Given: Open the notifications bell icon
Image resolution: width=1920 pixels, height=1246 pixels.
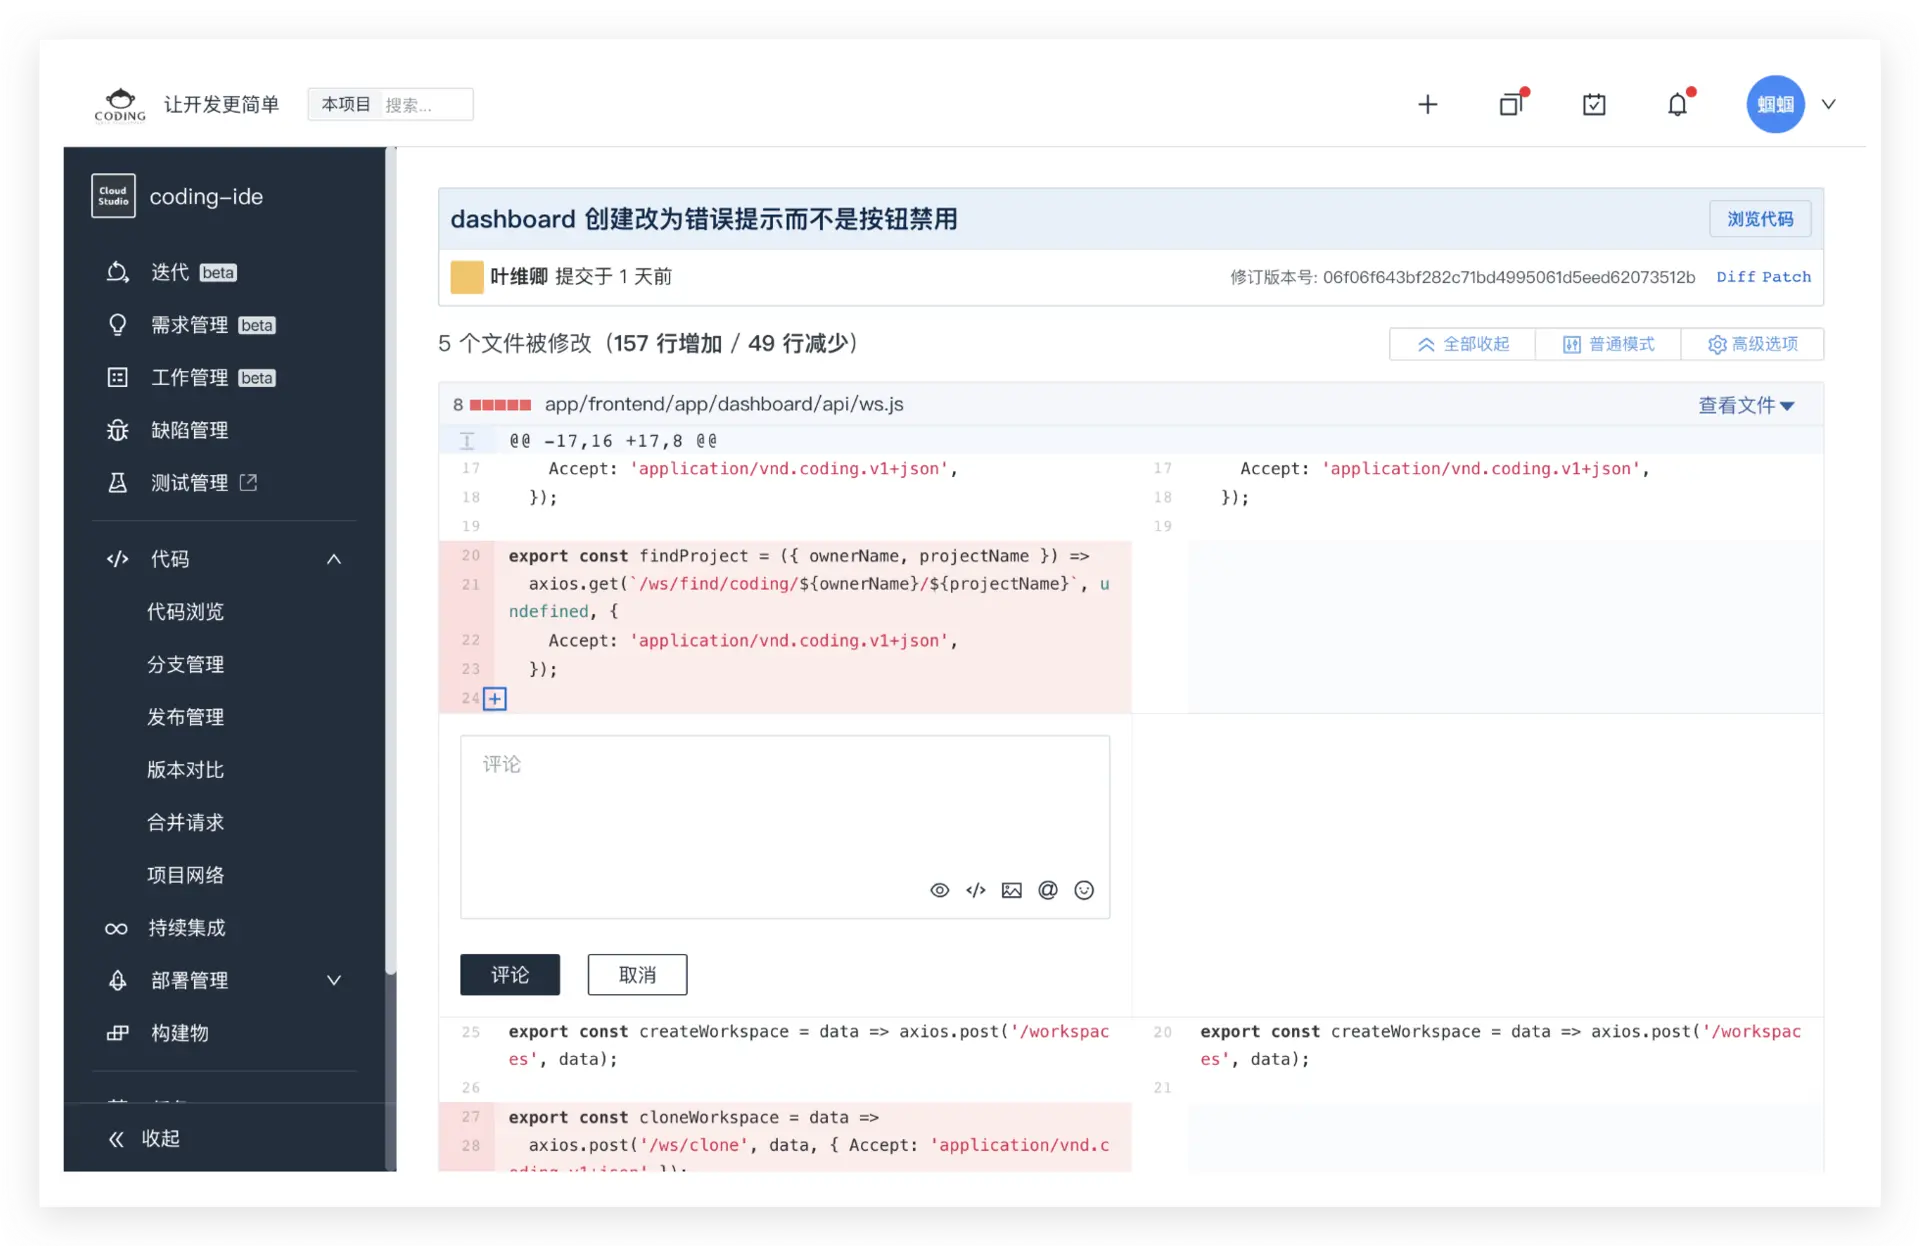Looking at the screenshot, I should click(x=1677, y=104).
